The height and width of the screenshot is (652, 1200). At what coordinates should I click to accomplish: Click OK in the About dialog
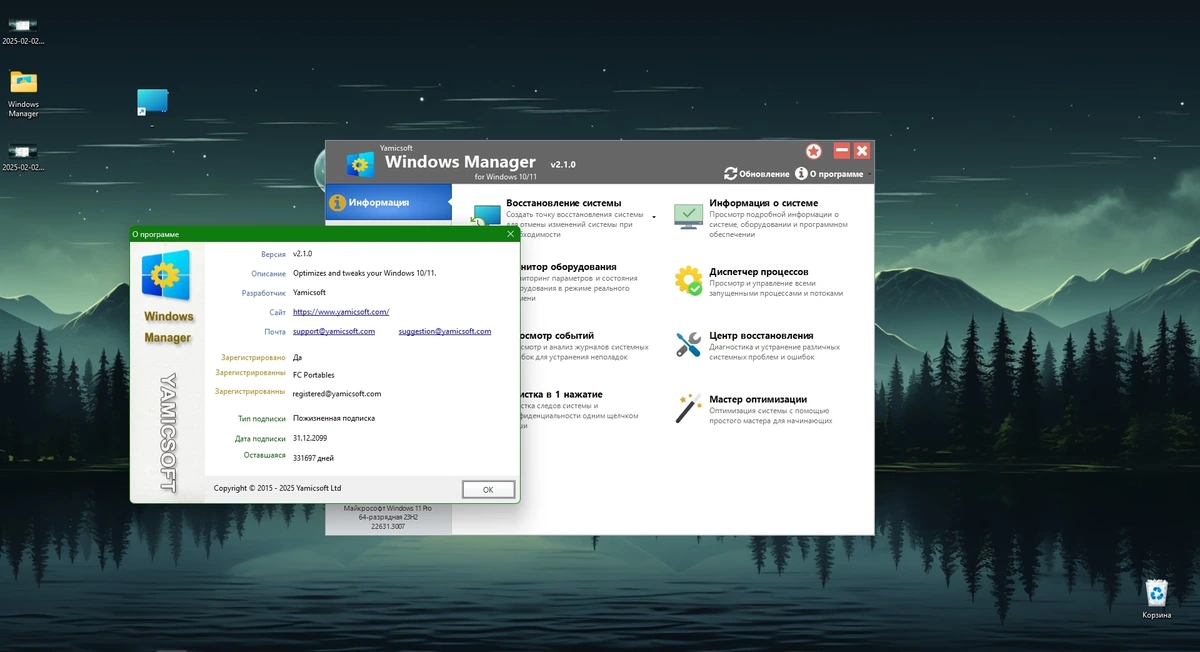488,489
